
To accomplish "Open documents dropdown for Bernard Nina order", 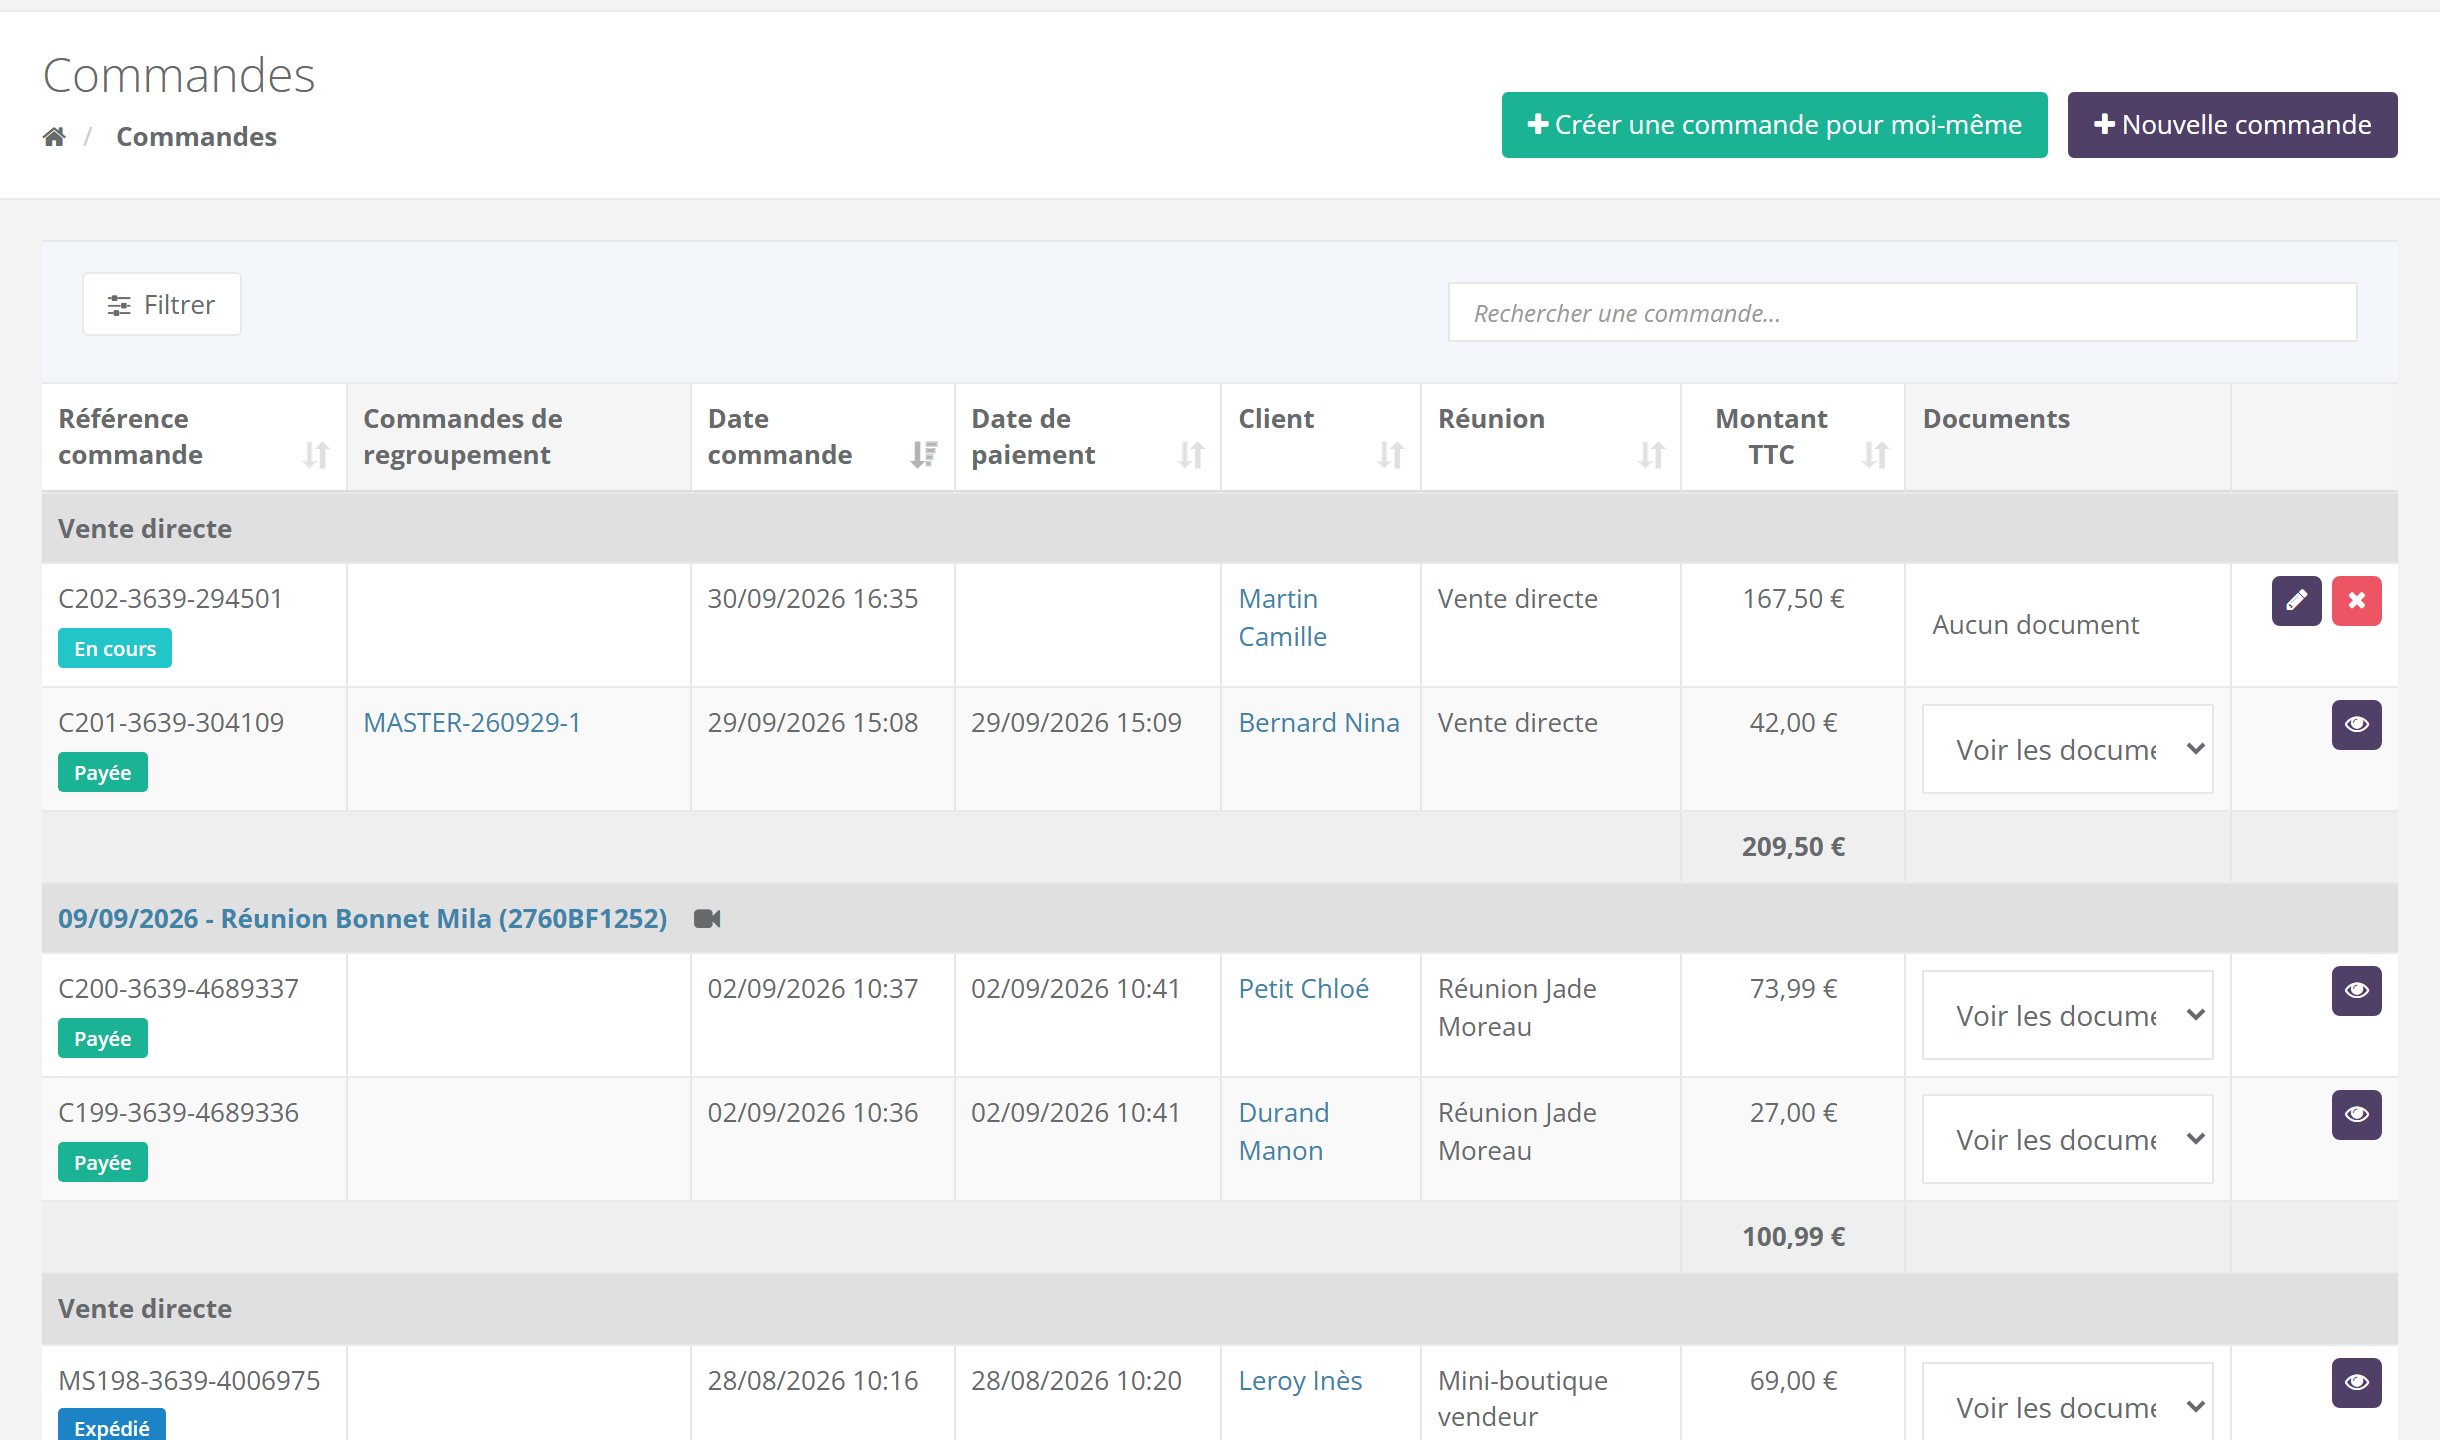I will pos(2067,749).
